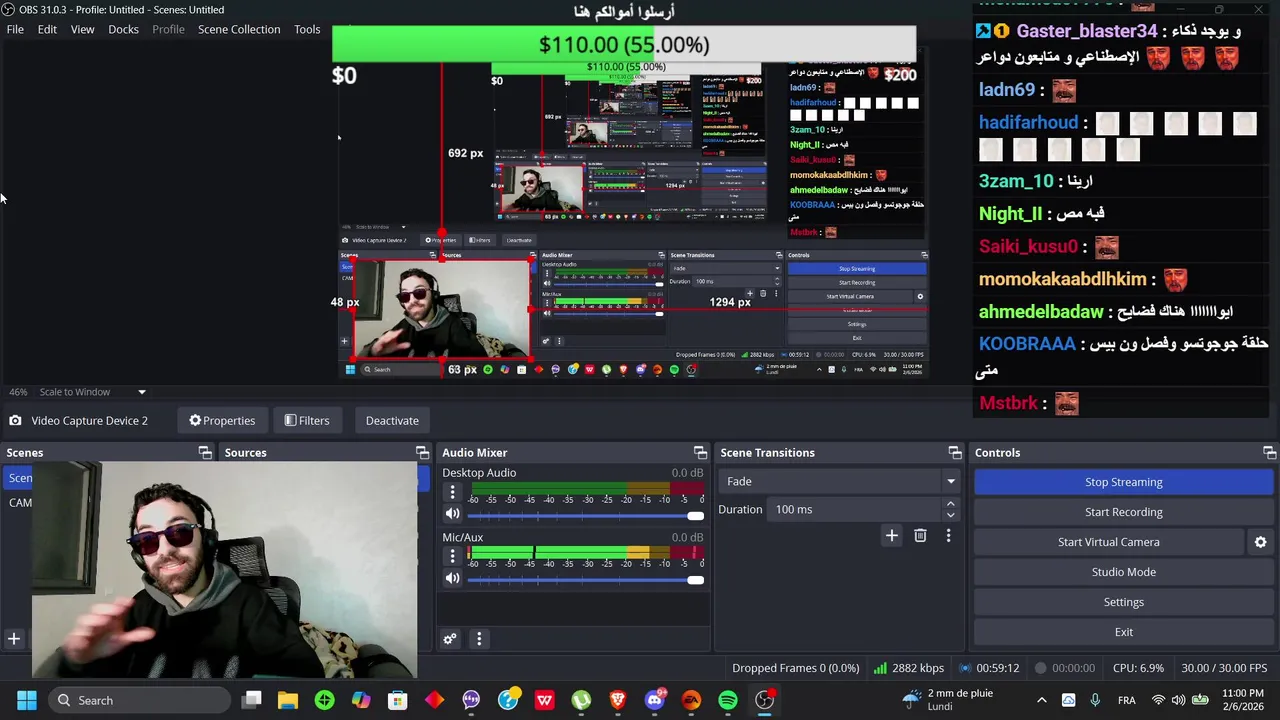Open WPS Office from taskbar
This screenshot has height=720, width=1280.
[x=544, y=700]
